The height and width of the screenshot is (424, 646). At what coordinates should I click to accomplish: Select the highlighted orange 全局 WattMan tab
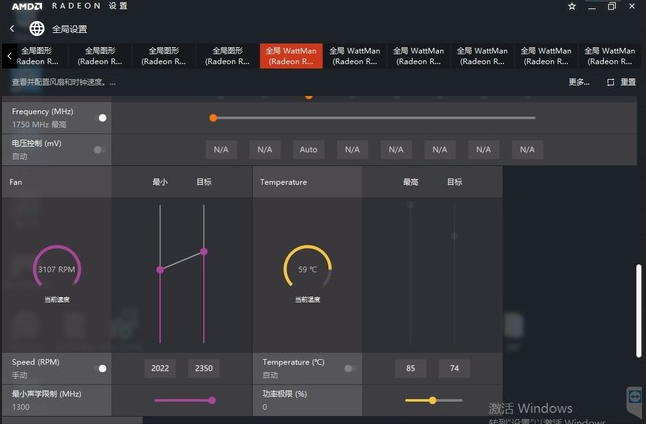point(291,56)
